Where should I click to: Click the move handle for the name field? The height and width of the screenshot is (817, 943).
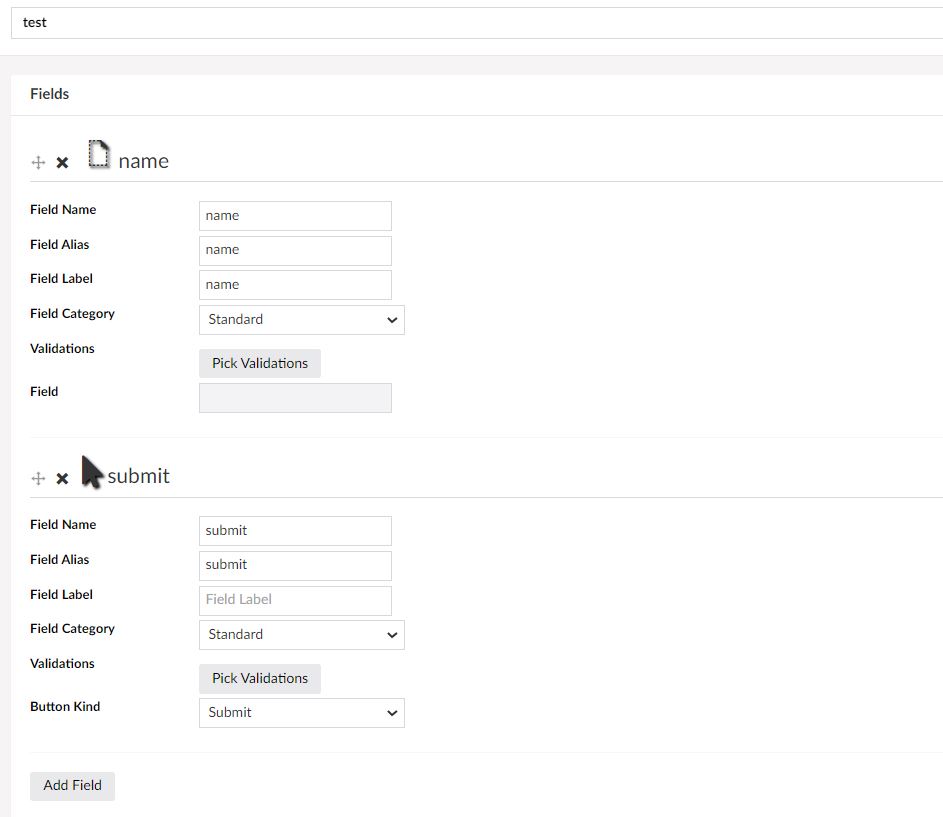(39, 162)
